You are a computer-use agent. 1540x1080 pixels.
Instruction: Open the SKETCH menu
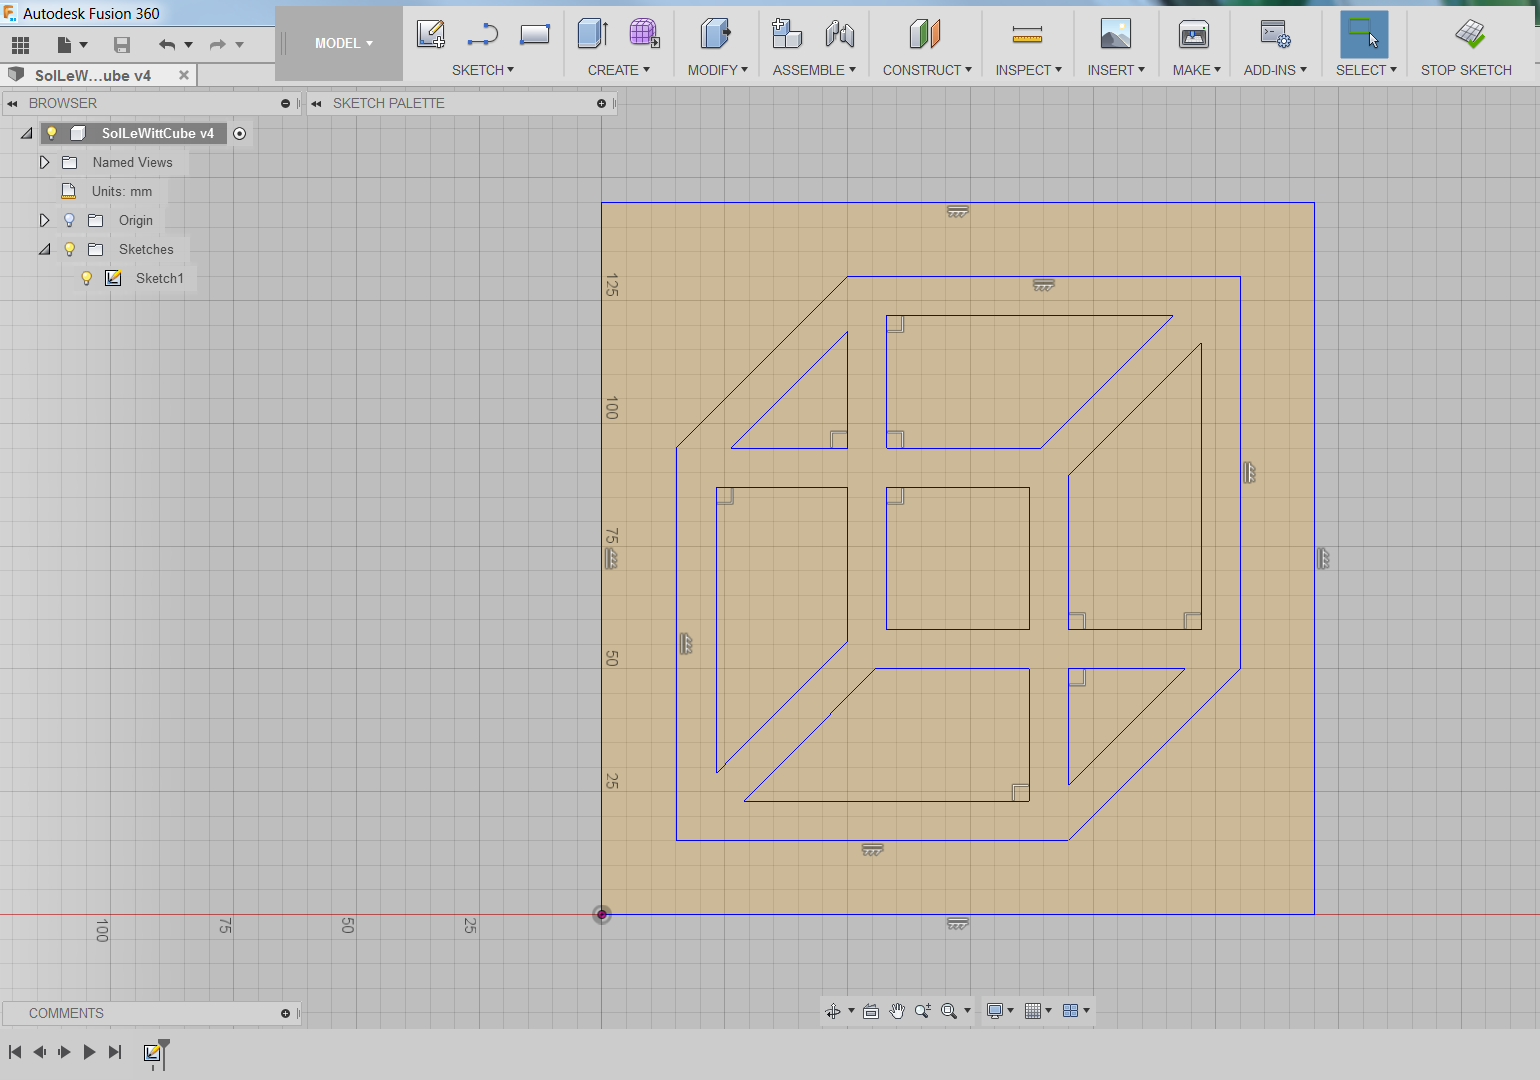(483, 70)
